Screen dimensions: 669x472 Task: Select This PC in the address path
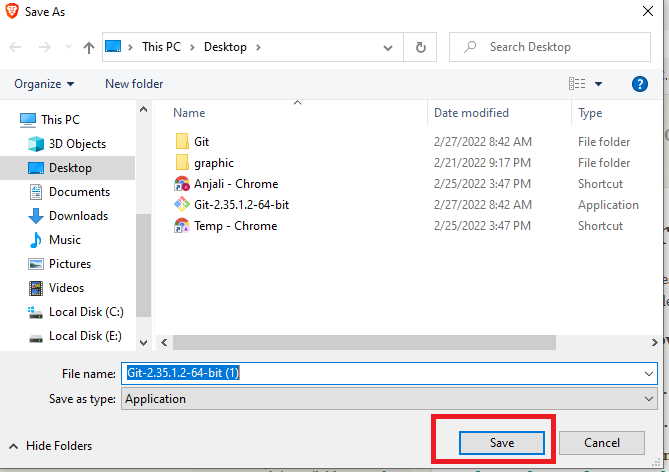point(161,47)
